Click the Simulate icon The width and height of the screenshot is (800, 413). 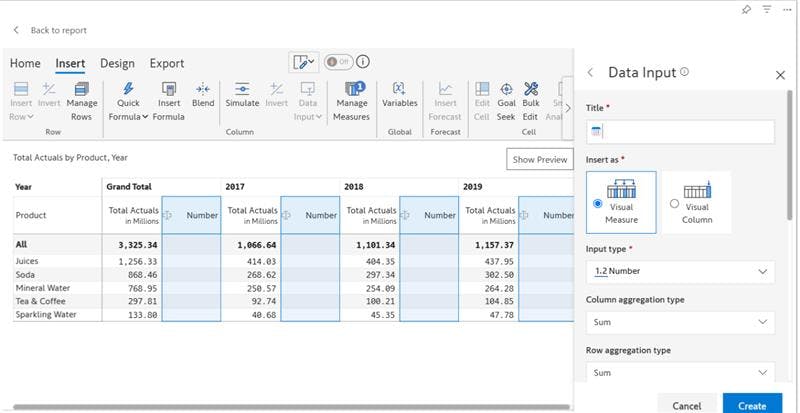pos(242,90)
